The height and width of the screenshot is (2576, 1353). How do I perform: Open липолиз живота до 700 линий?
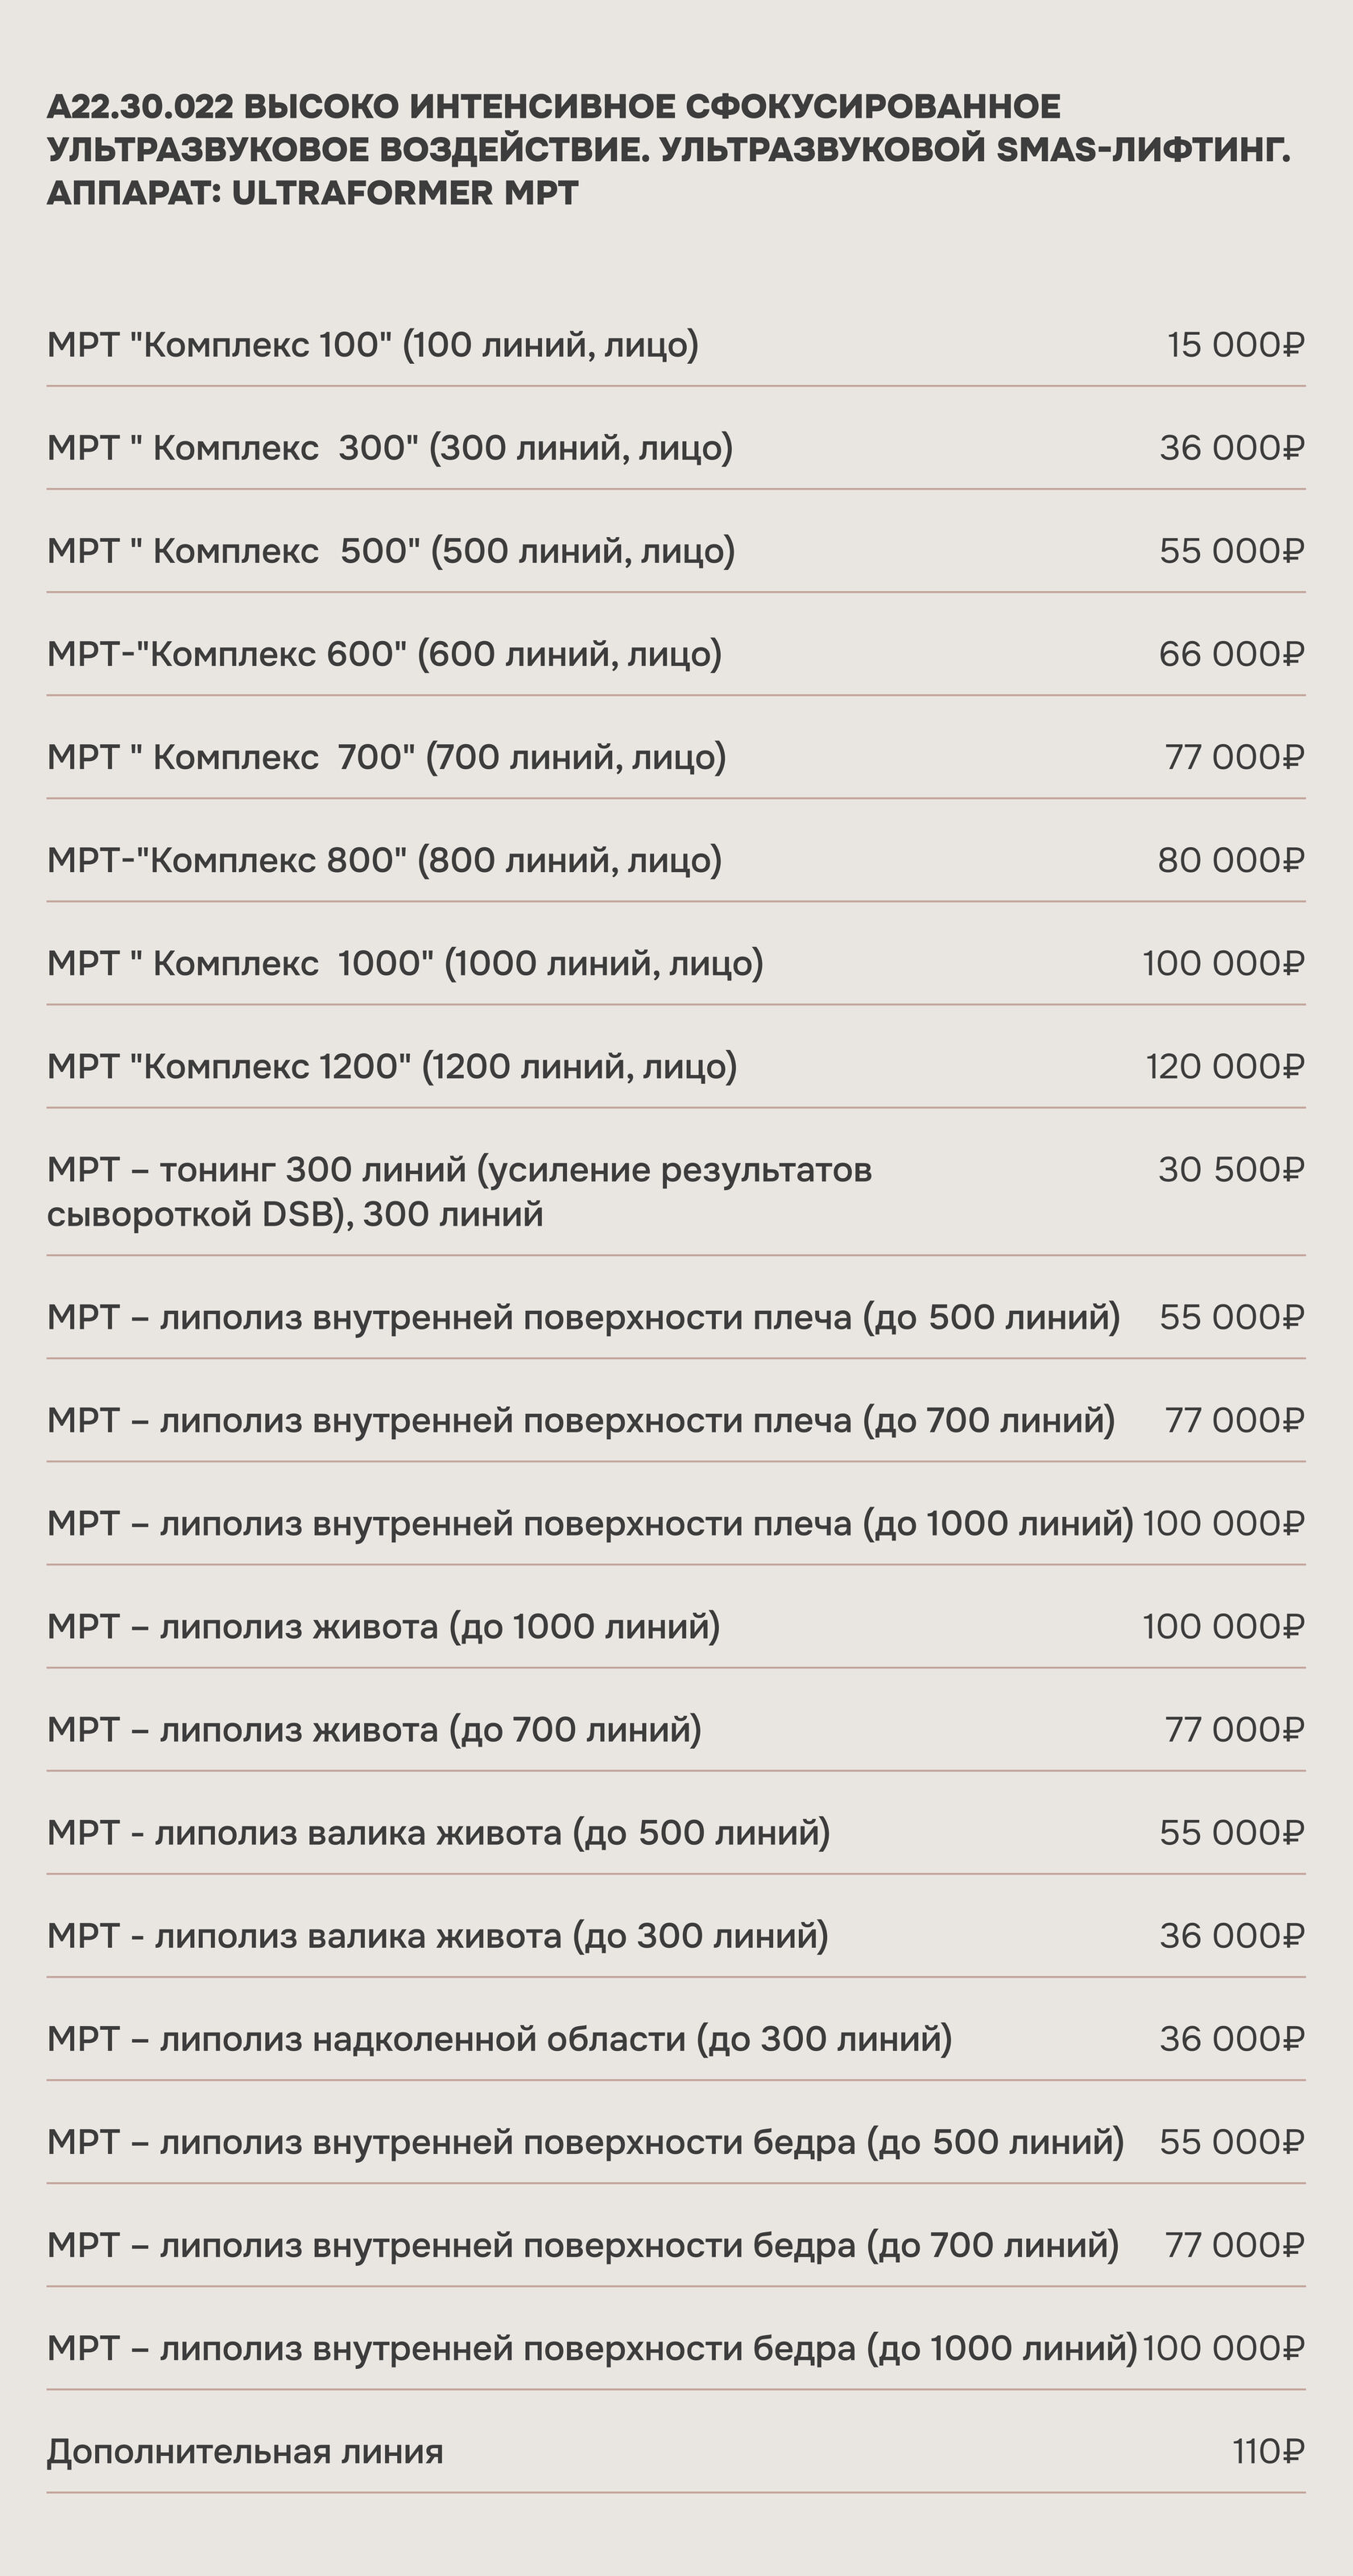(x=374, y=1729)
